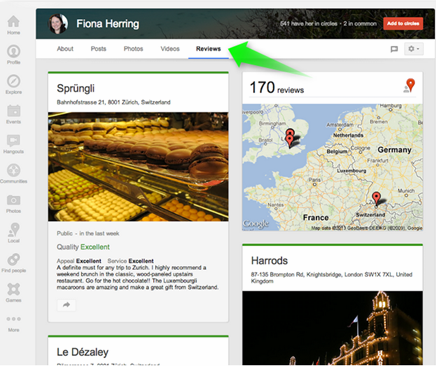Open the Le Dézaley review title
Image resolution: width=436 pixels, height=366 pixels.
(83, 352)
